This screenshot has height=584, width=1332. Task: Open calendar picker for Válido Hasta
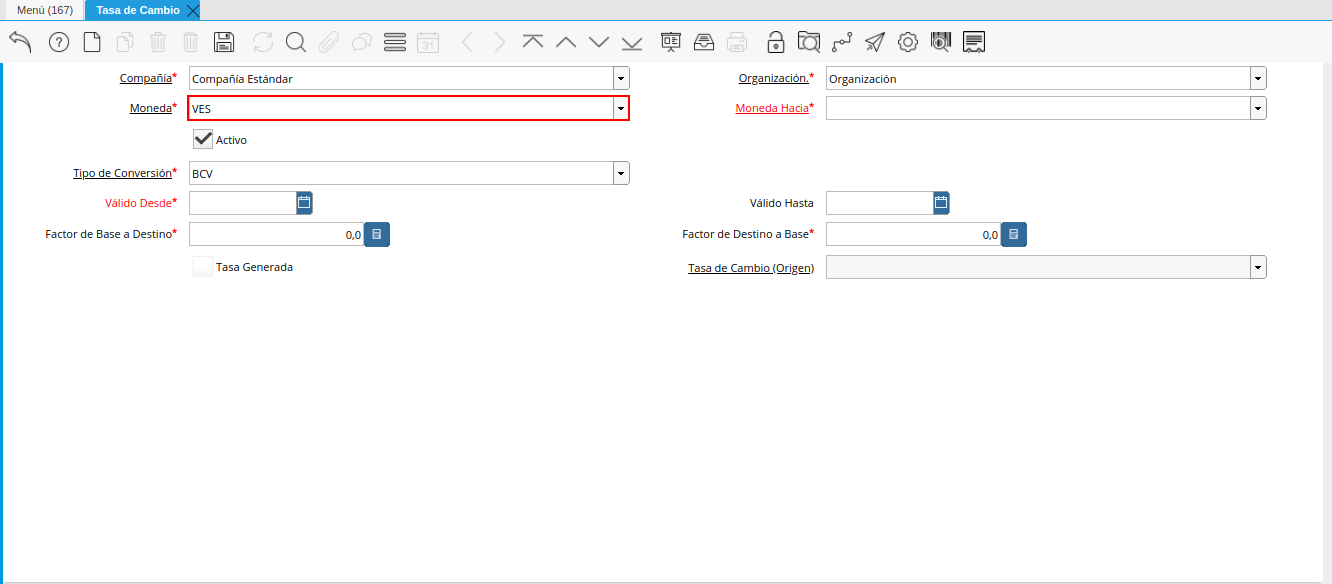(x=941, y=203)
